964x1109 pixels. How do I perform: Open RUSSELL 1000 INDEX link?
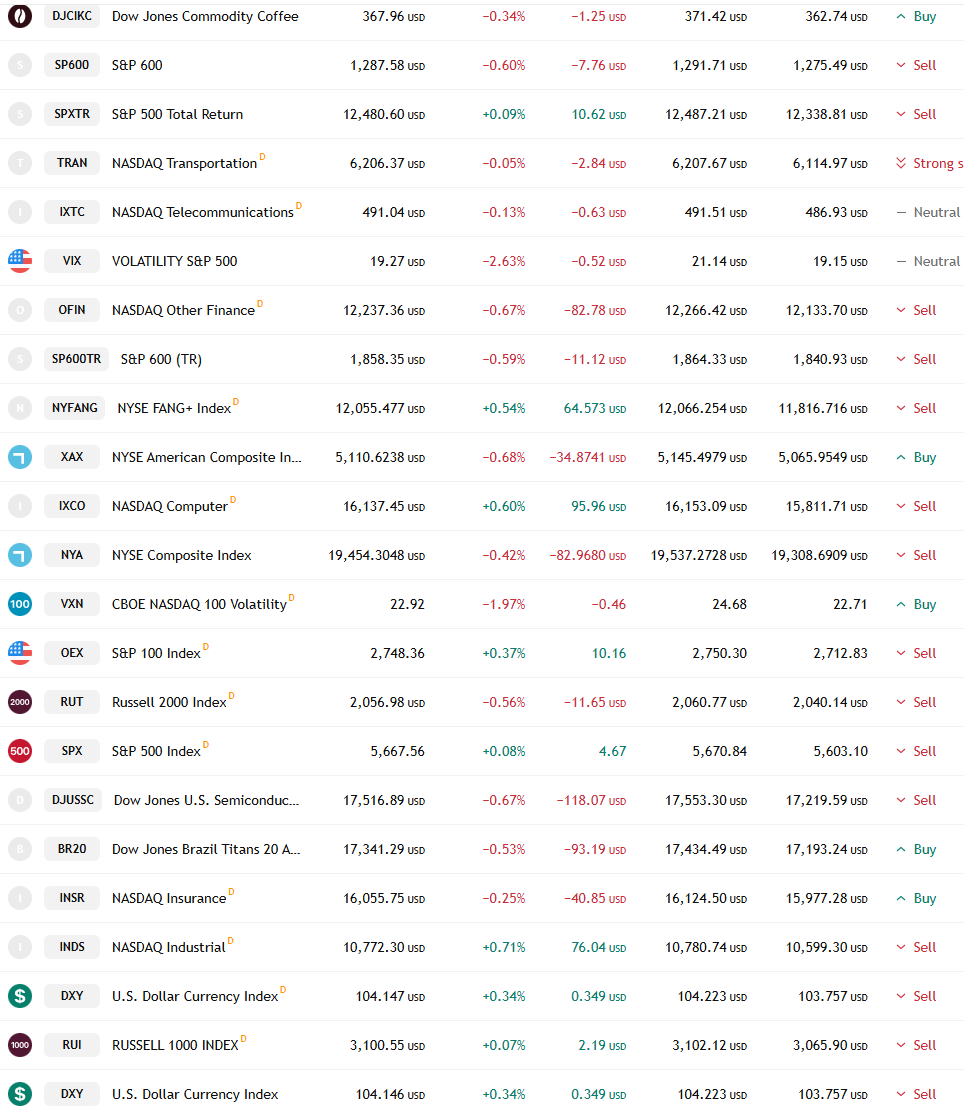[175, 1045]
